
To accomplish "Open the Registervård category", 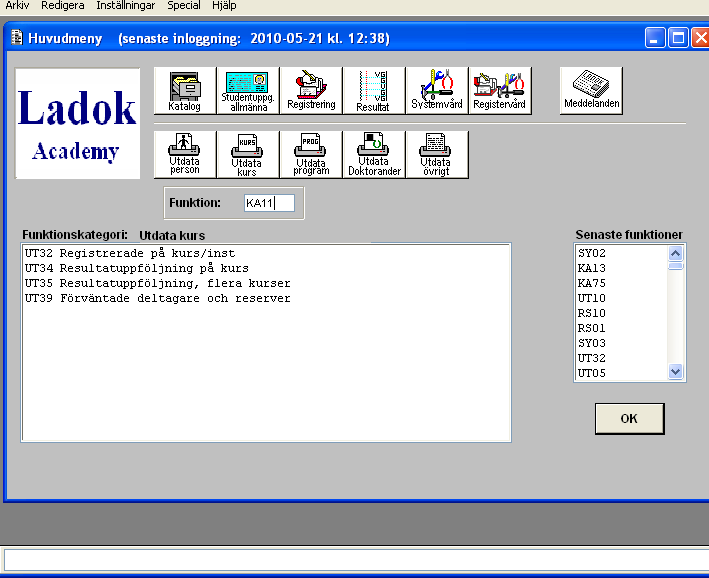I will click(500, 91).
